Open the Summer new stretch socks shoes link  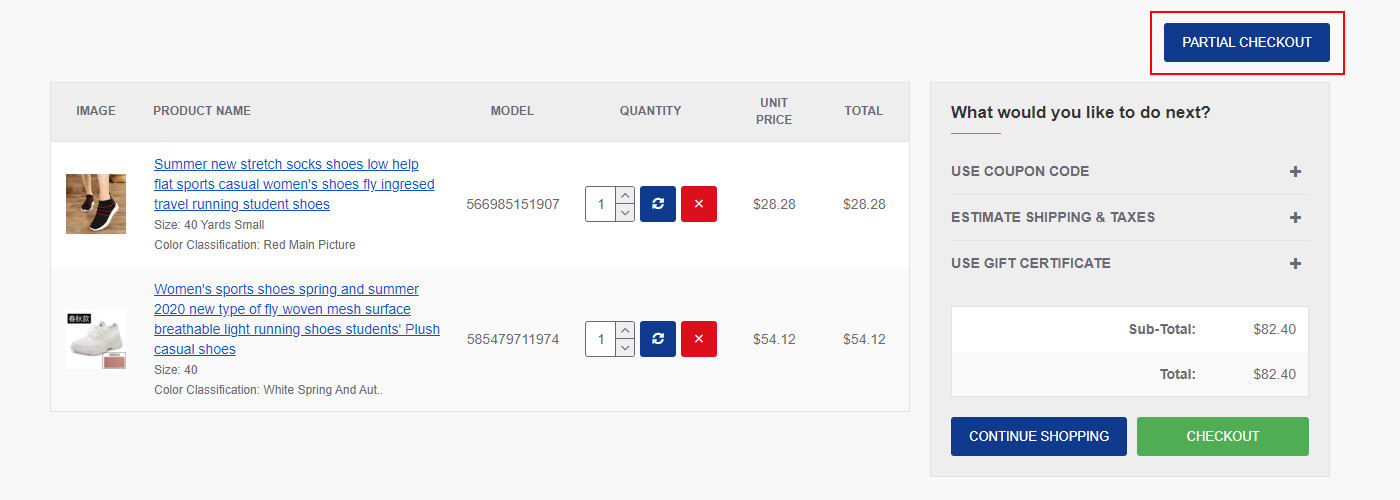294,184
